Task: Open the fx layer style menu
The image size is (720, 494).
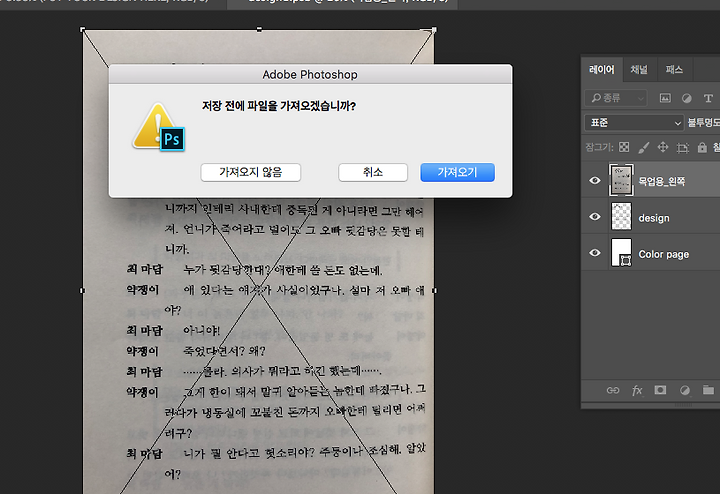Action: click(x=637, y=390)
